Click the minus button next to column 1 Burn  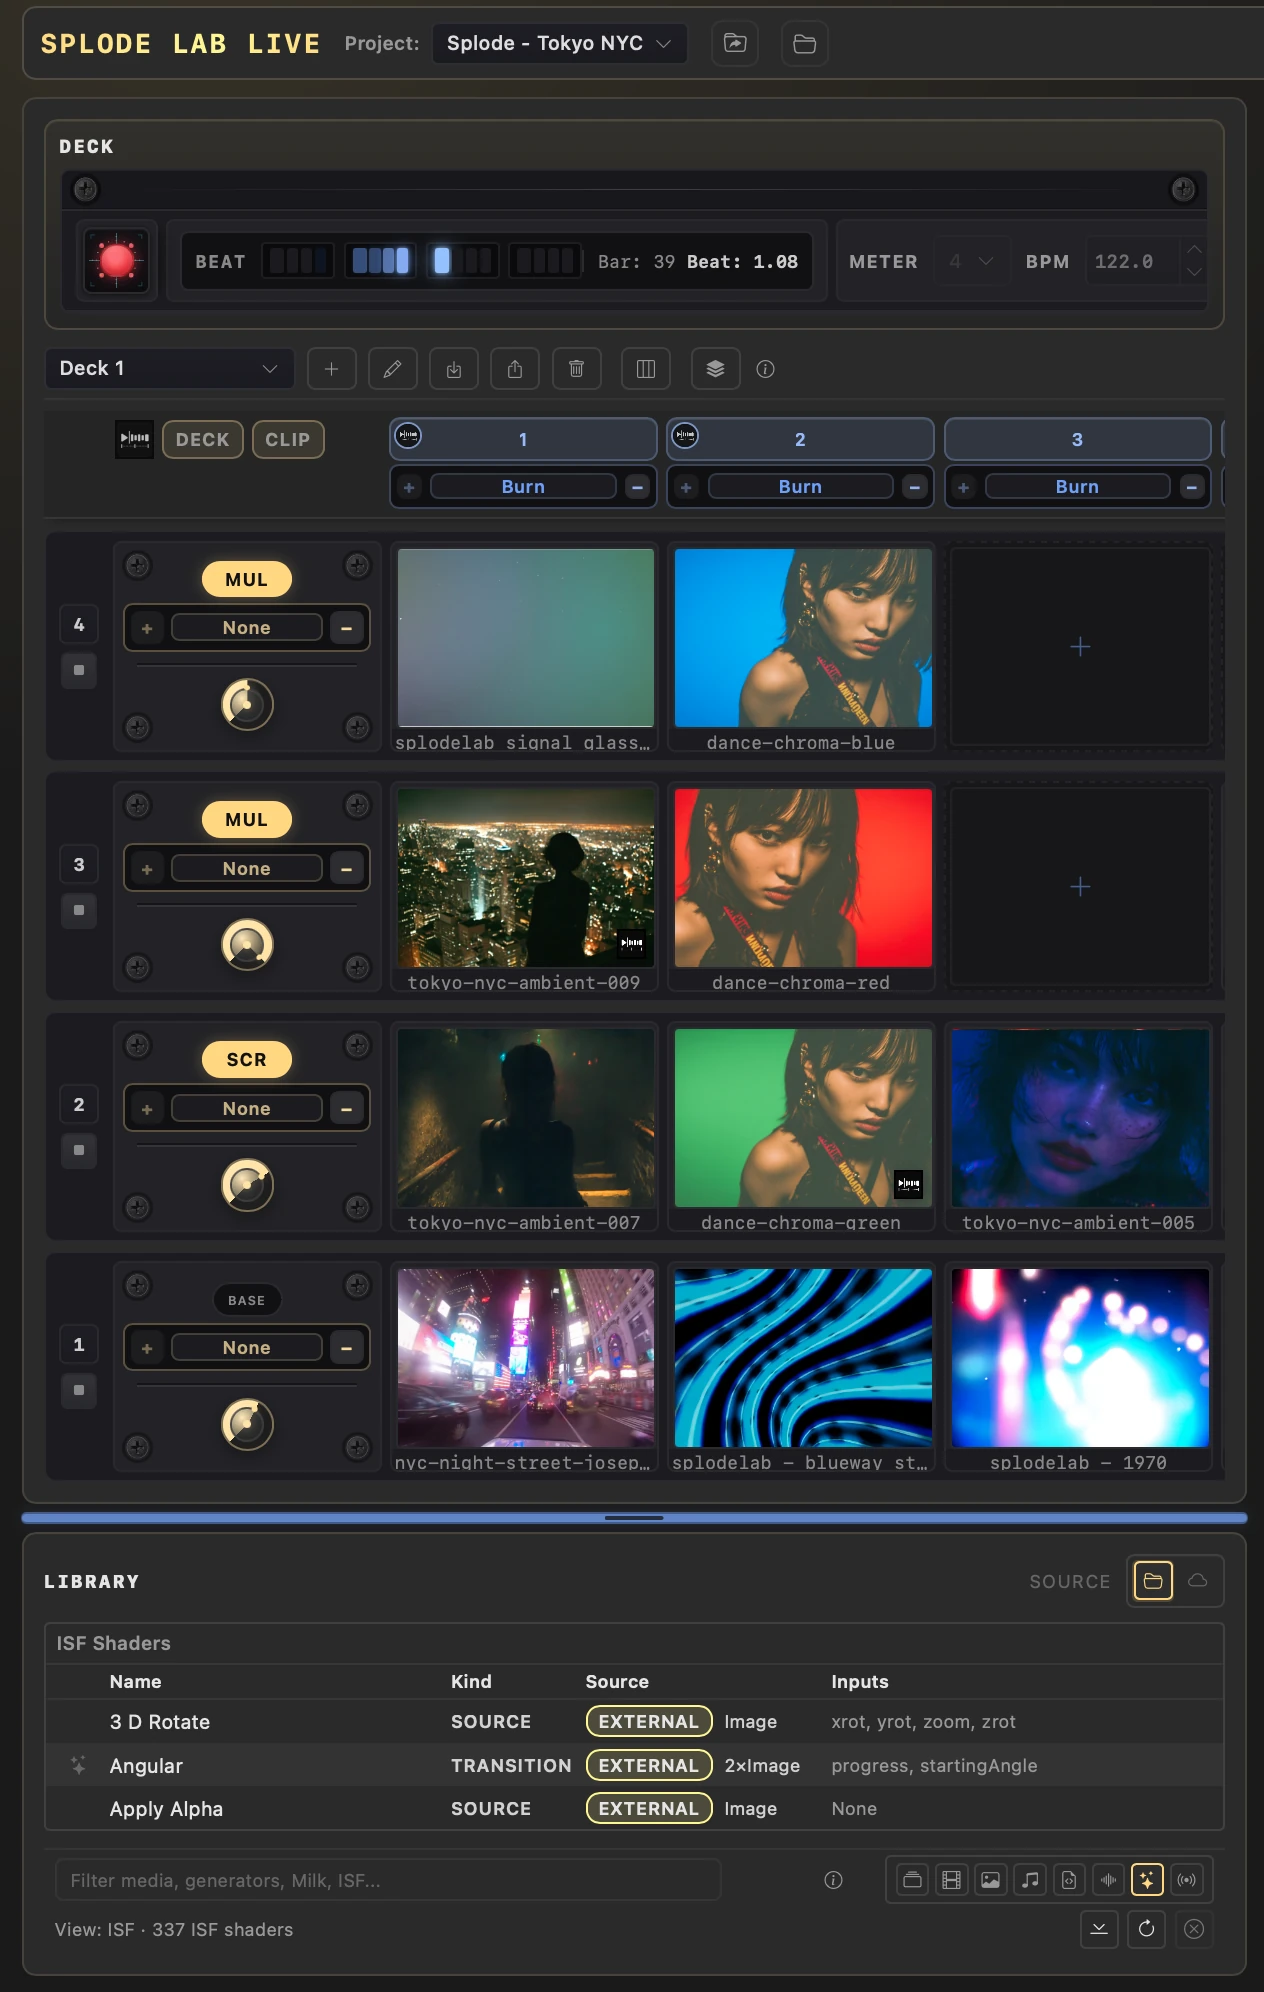click(x=637, y=487)
